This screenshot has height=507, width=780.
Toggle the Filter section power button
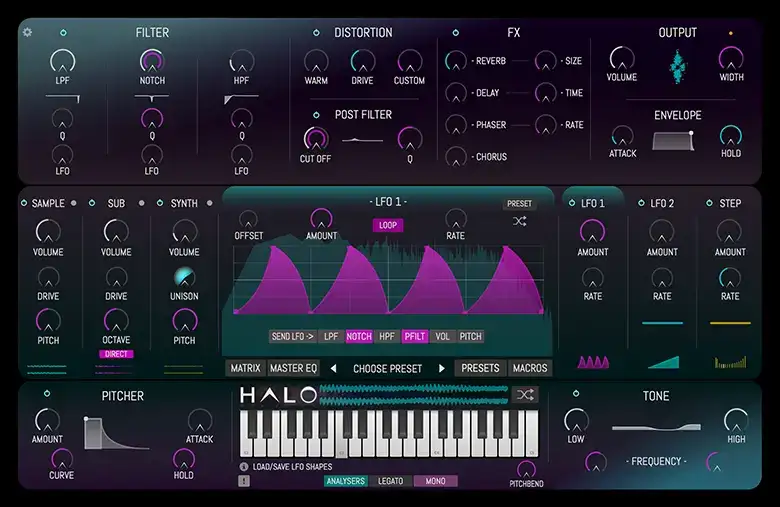[63, 33]
